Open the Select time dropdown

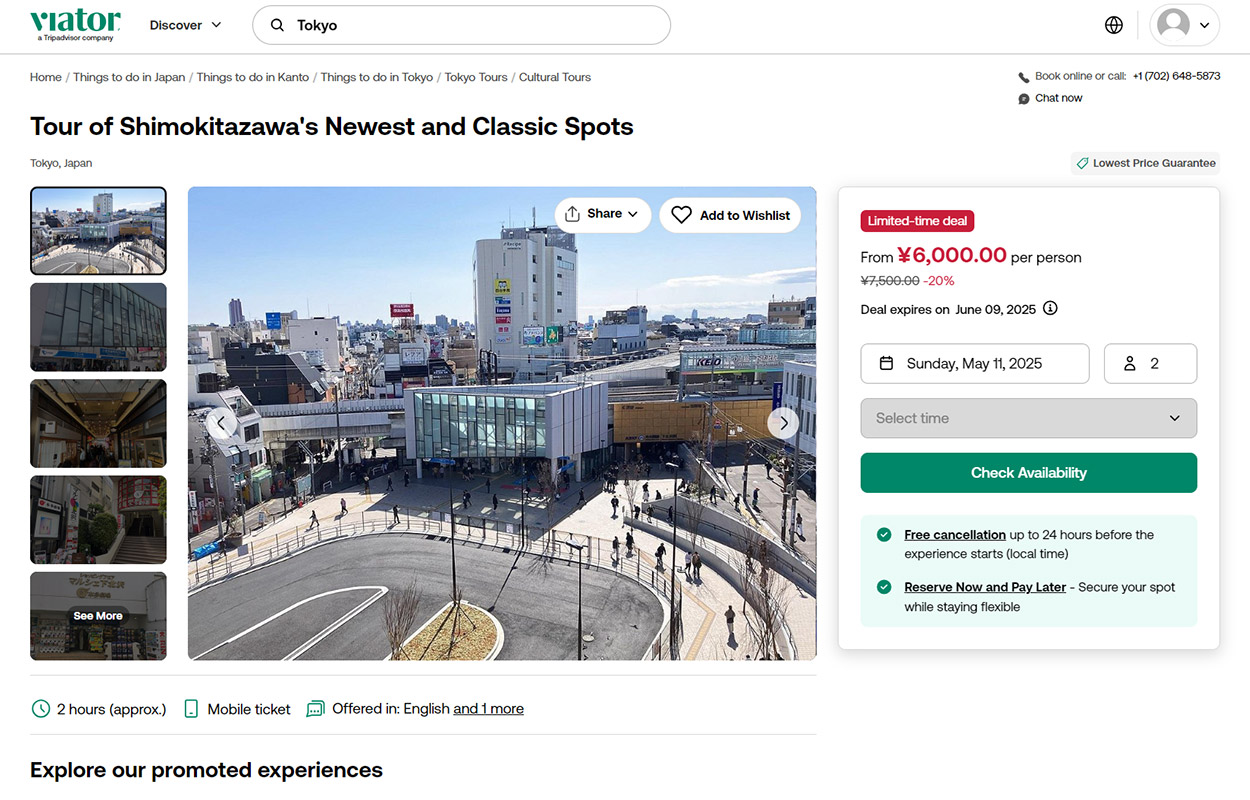click(1028, 418)
